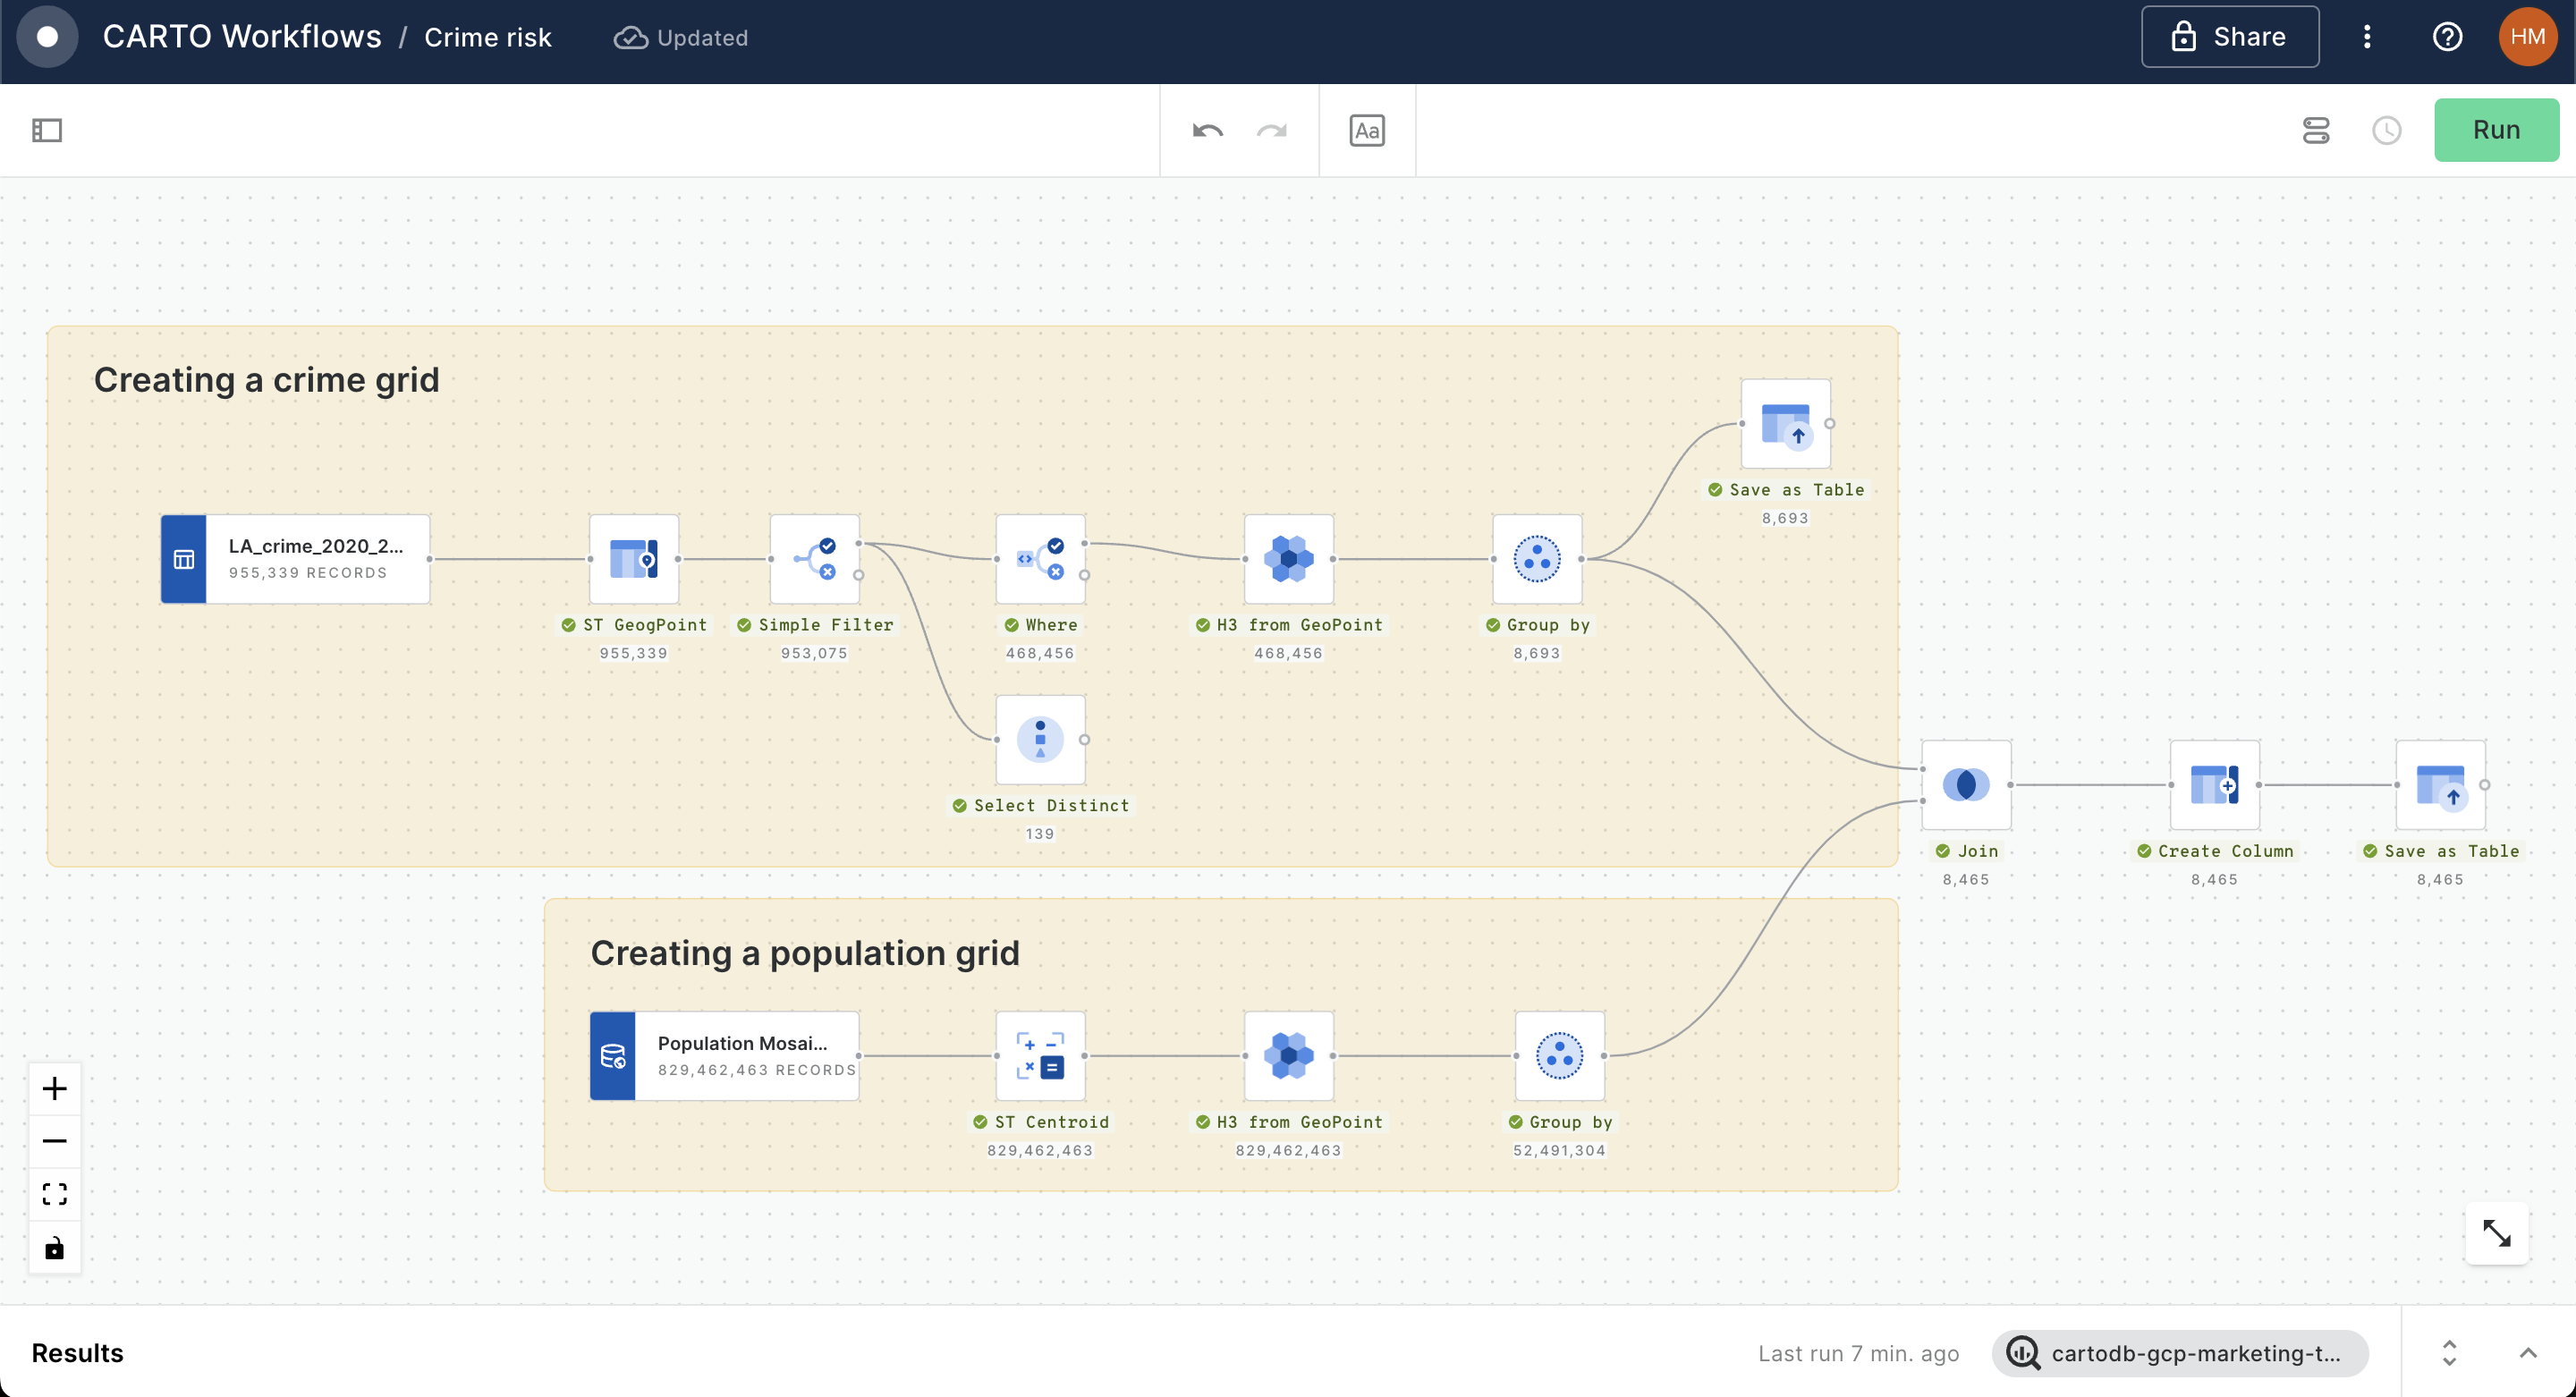Open the run history clock icon
Screen dimensions: 2576x1397
coord(2387,131)
